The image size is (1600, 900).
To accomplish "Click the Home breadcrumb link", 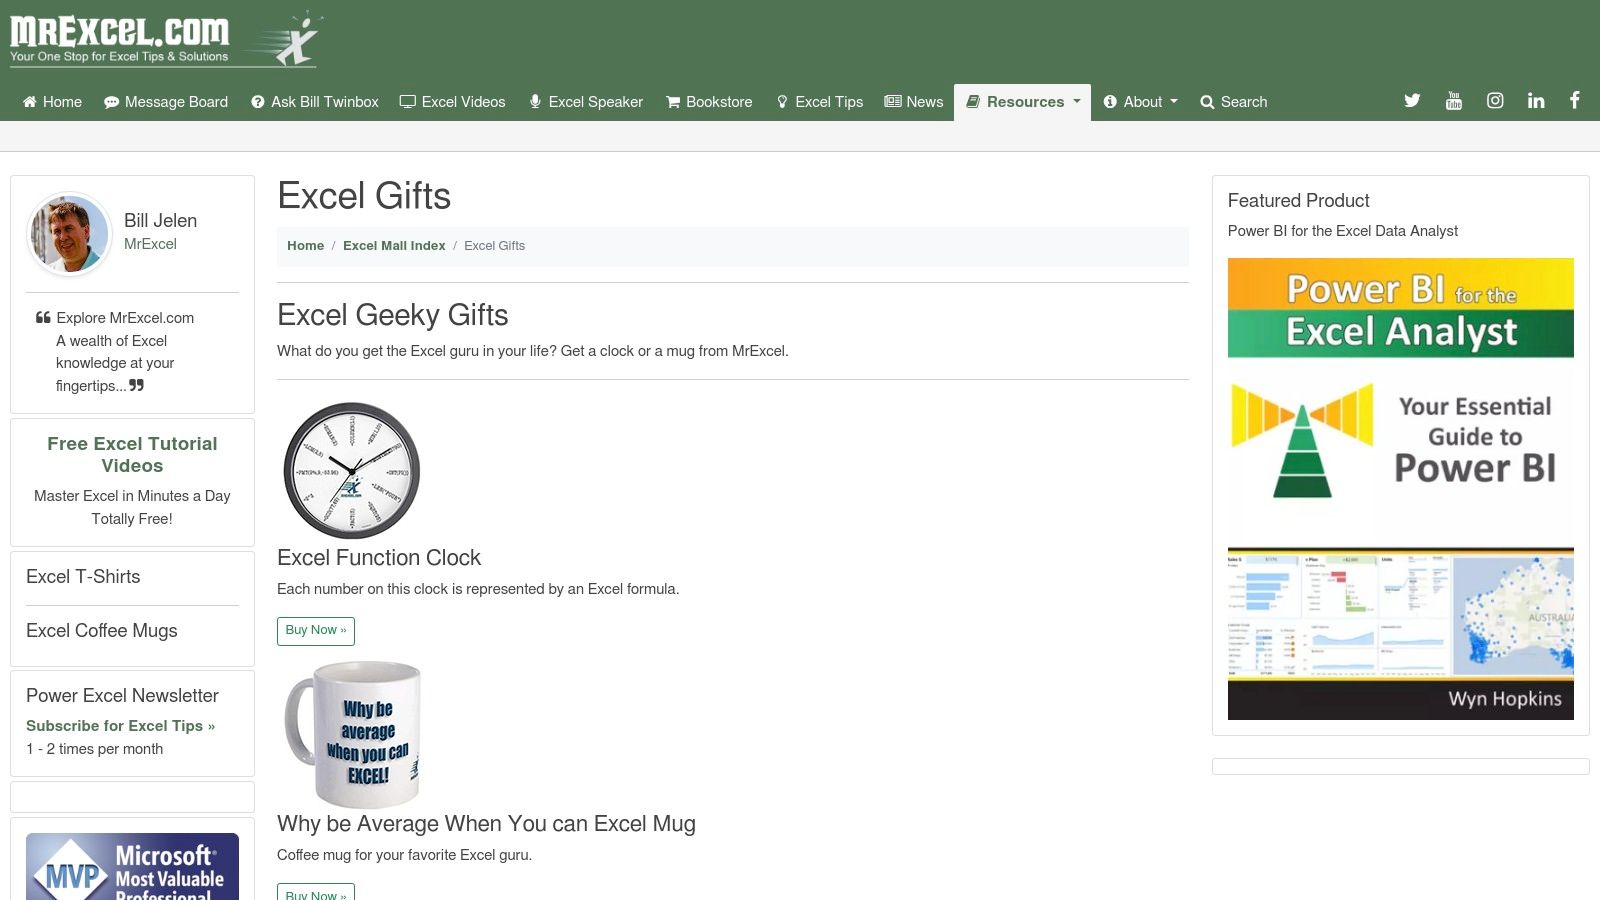I will [305, 245].
